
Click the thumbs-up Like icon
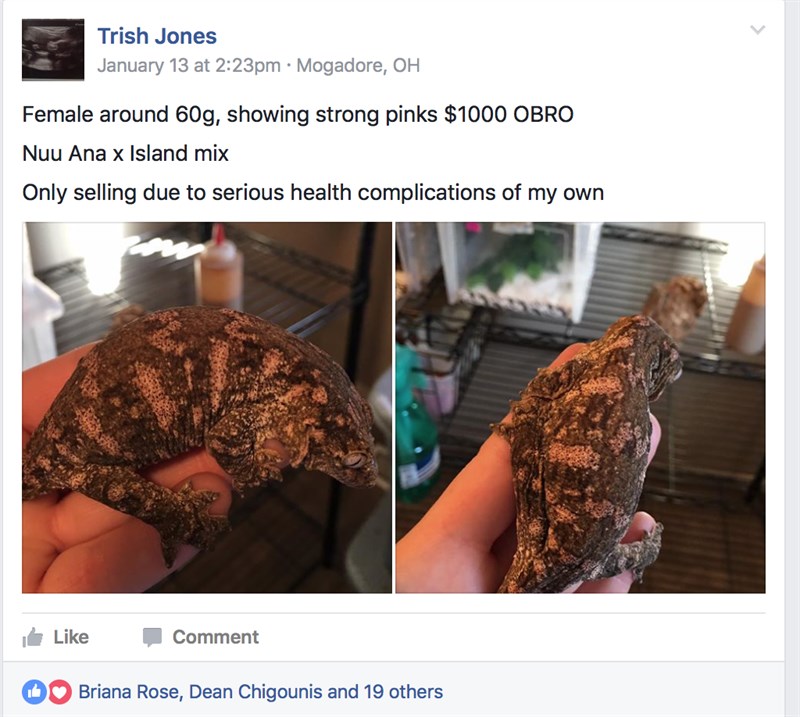33,637
